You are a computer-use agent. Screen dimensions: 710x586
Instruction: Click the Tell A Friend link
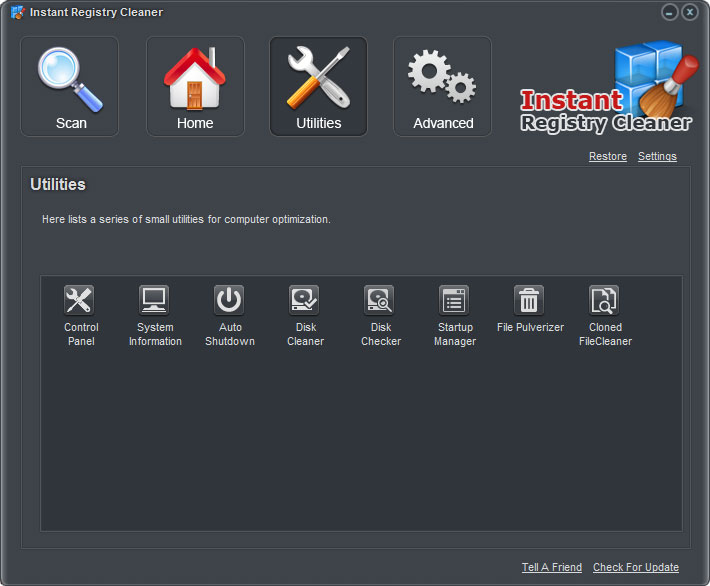pyautogui.click(x=552, y=567)
